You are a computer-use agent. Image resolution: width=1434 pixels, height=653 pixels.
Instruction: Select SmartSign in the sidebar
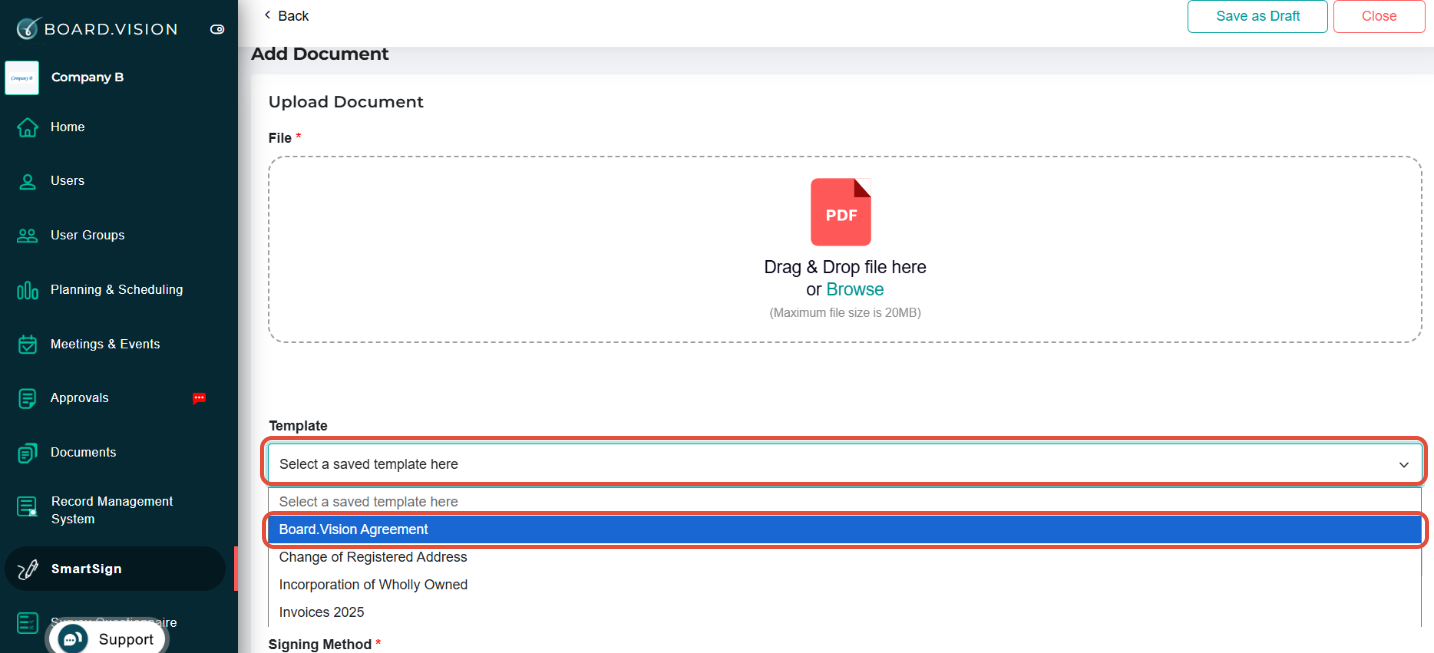116,569
